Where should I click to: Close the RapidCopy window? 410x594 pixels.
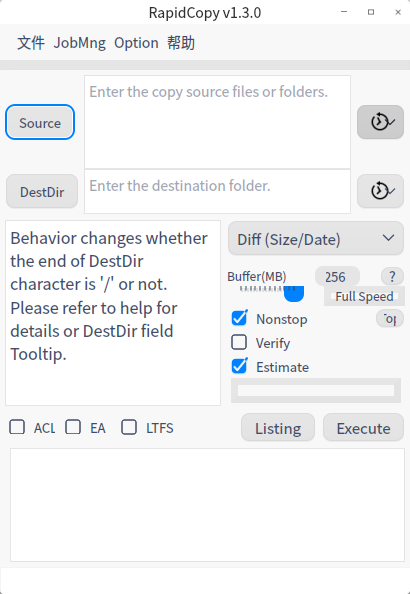(x=398, y=12)
